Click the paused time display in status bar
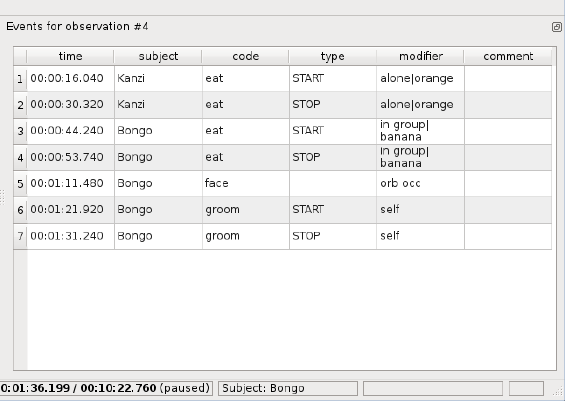The width and height of the screenshot is (565, 401). pos(106,388)
